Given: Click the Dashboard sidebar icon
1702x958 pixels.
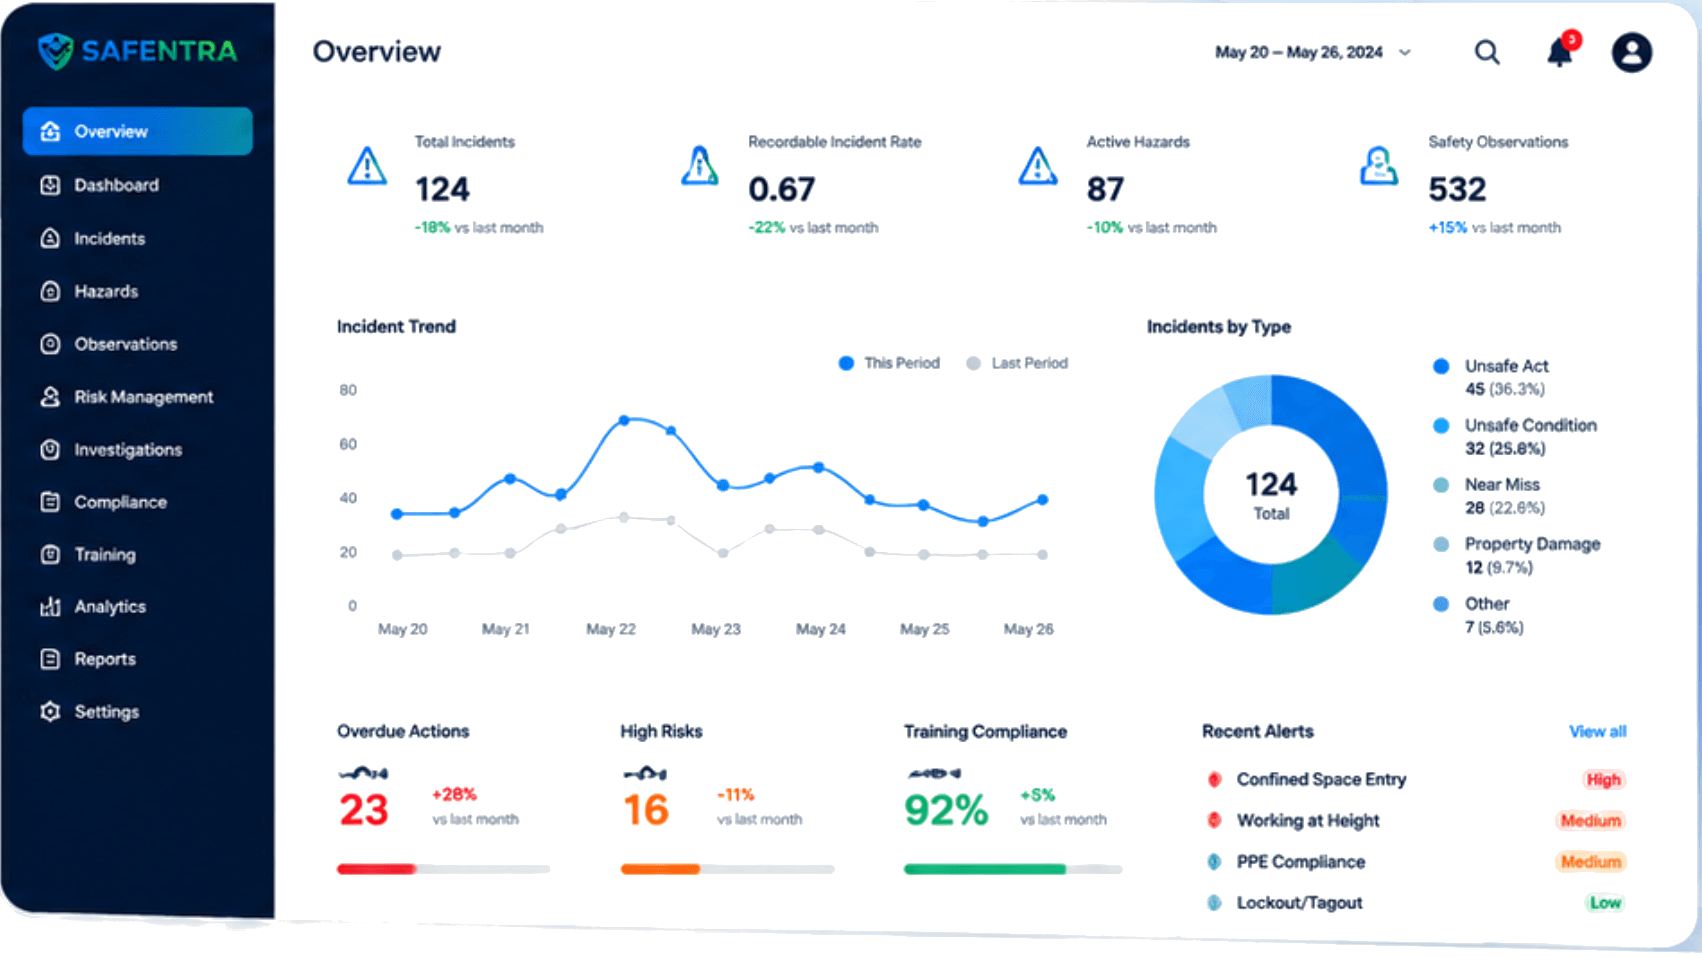Looking at the screenshot, I should click(x=50, y=185).
